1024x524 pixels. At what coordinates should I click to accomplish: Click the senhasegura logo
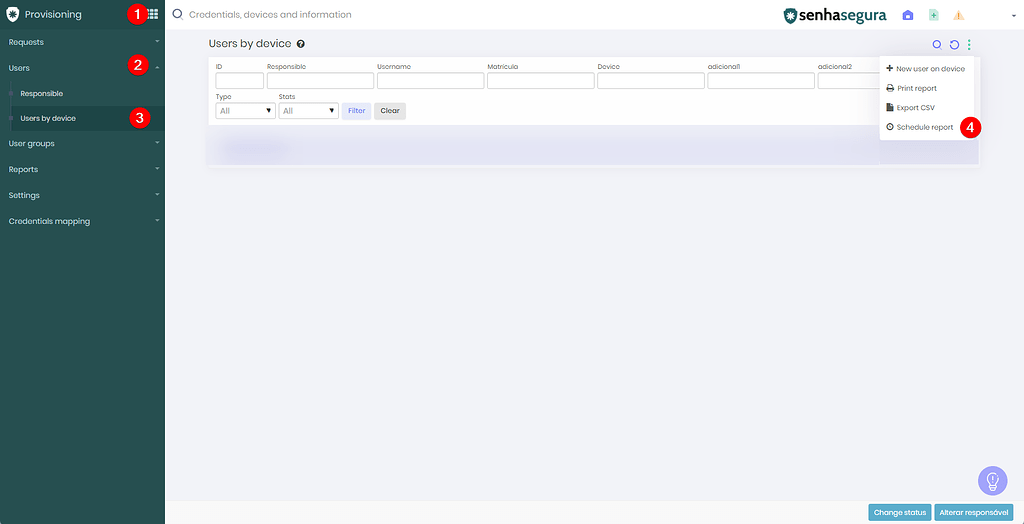point(835,15)
